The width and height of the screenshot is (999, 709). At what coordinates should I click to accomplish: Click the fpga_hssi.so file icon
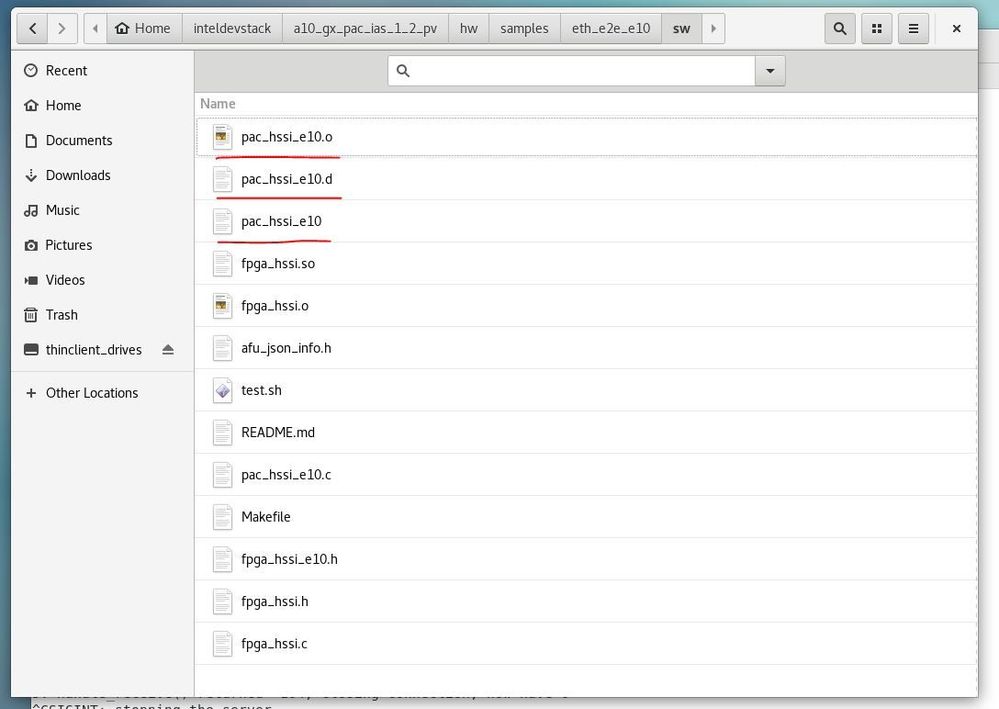click(x=222, y=264)
